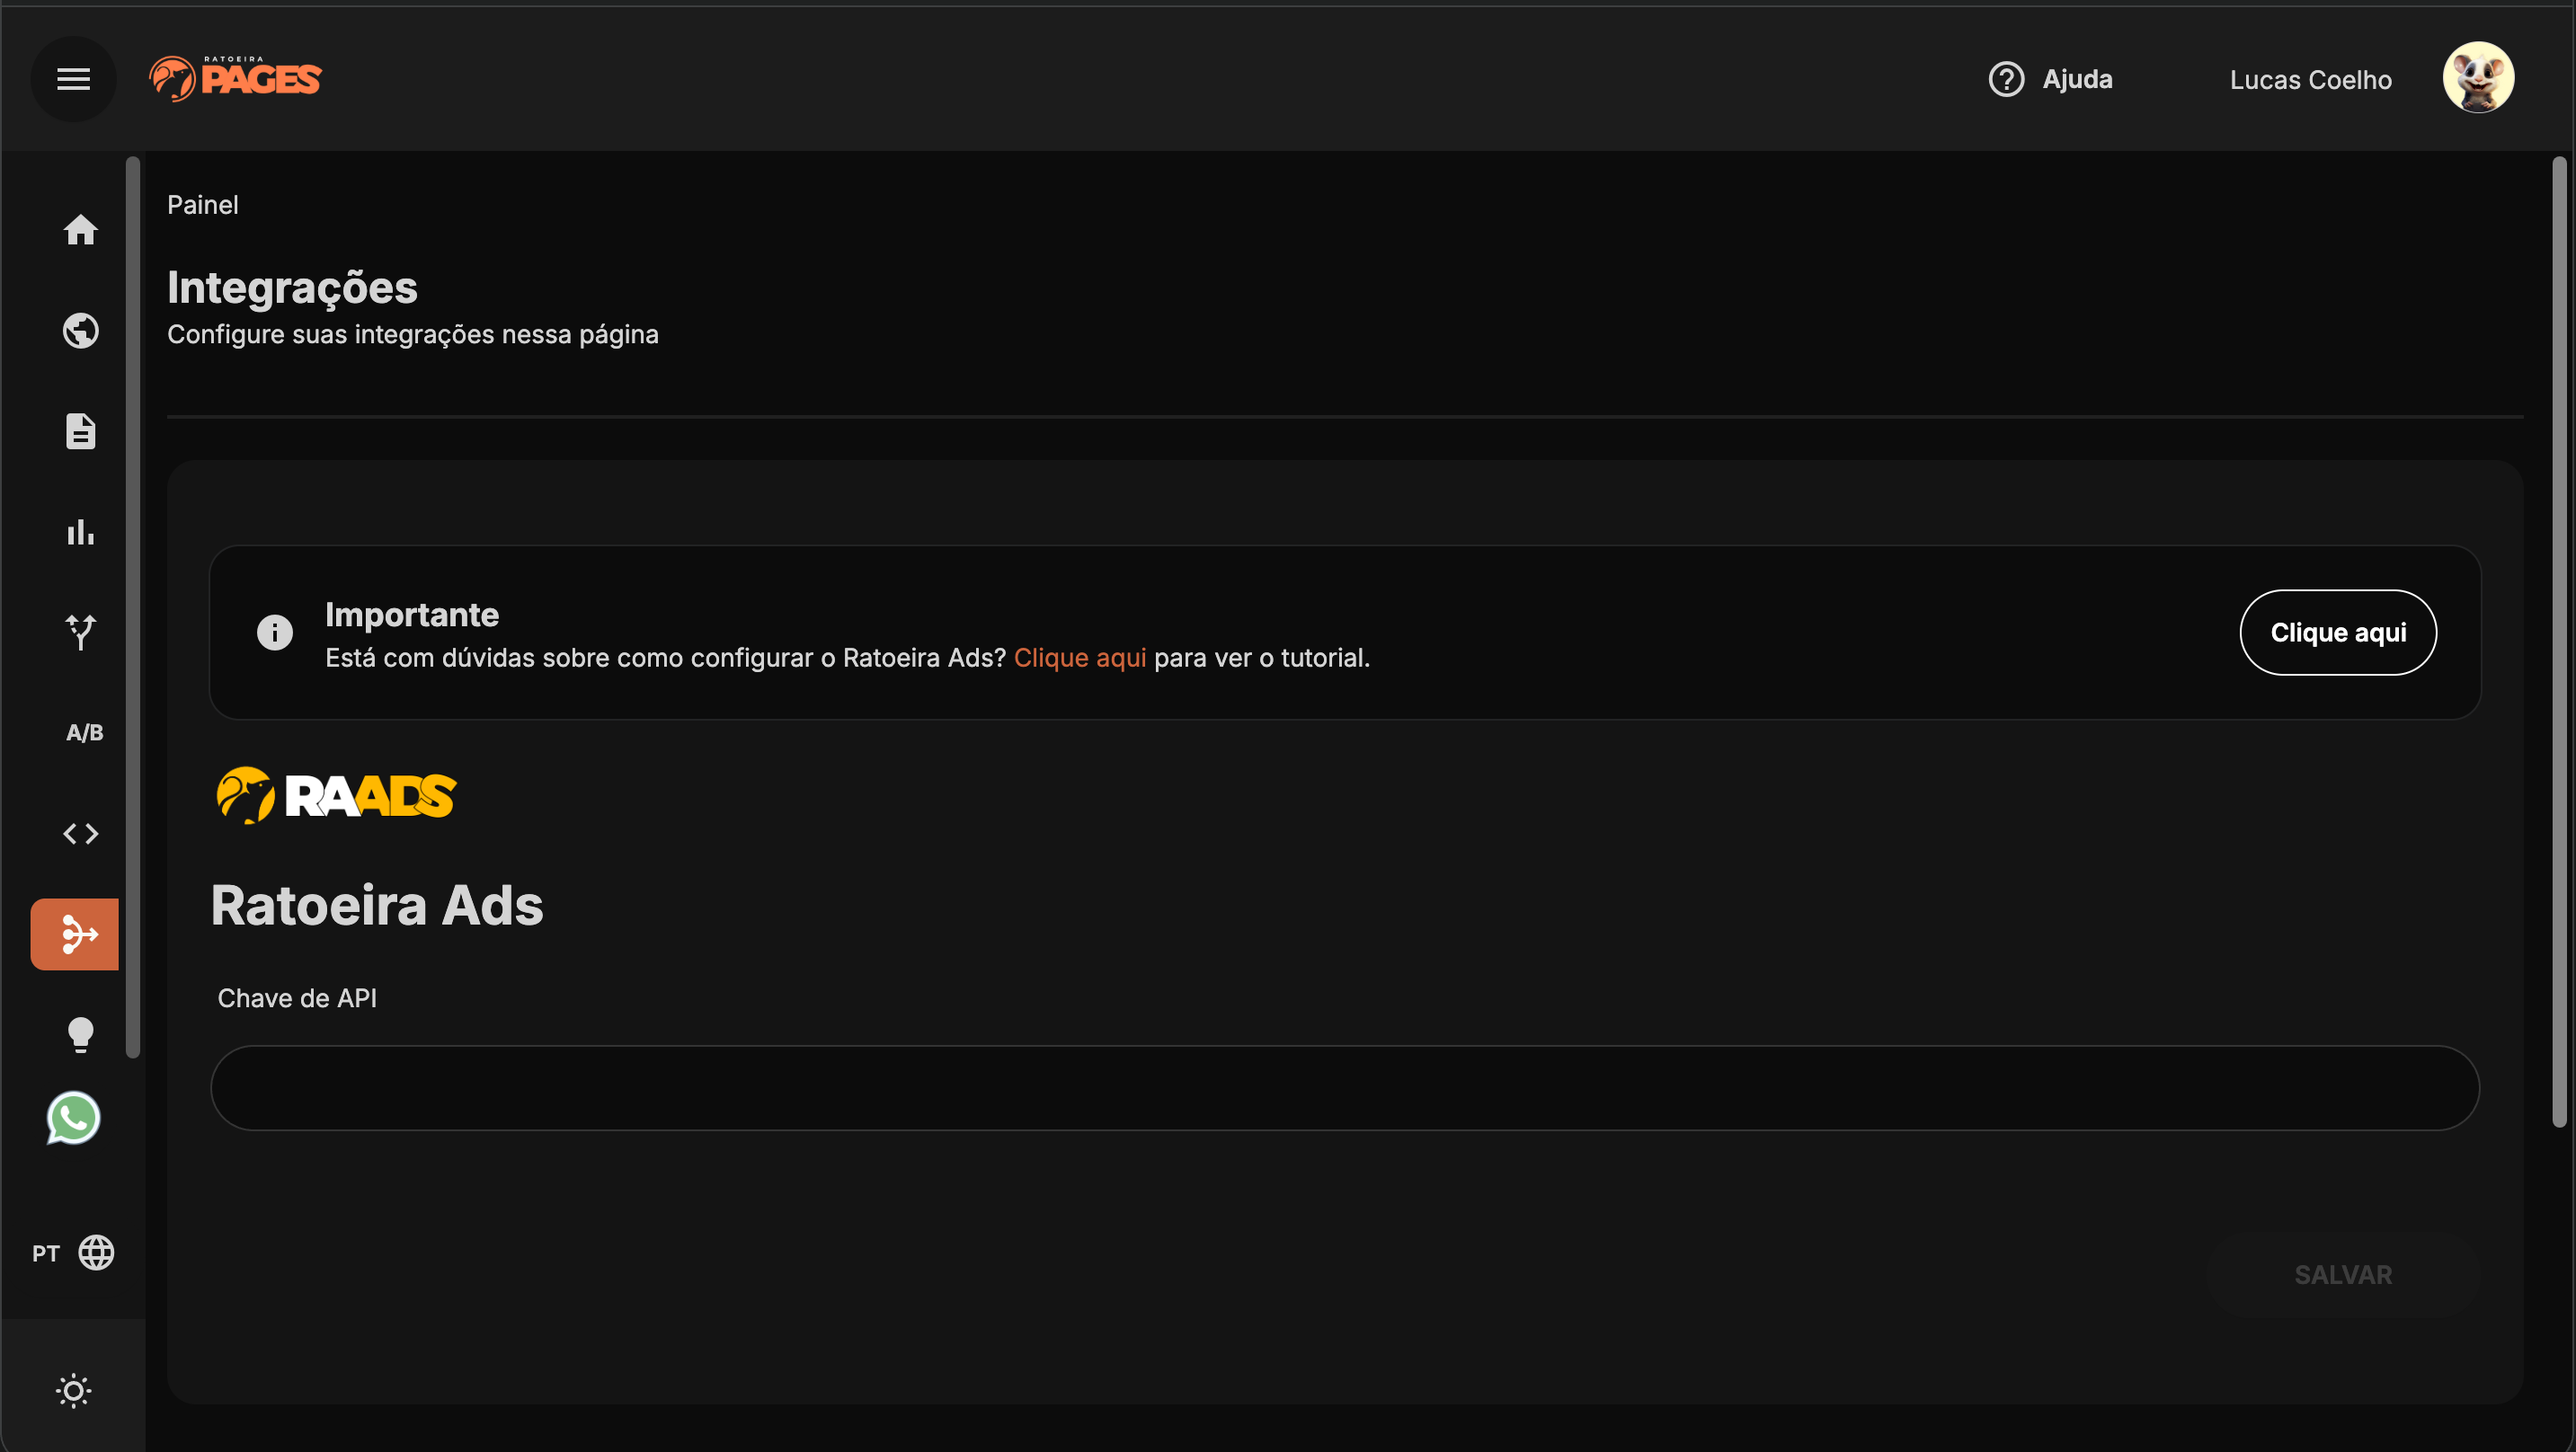2576x1452 pixels.
Task: Open the lightbulb ideas icon
Action: (81, 1035)
